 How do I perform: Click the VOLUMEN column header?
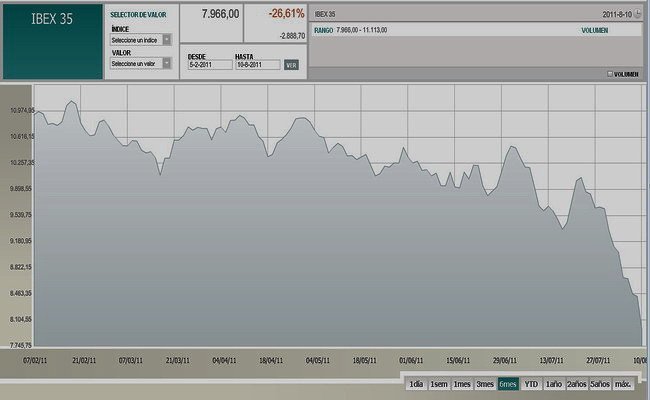click(594, 30)
